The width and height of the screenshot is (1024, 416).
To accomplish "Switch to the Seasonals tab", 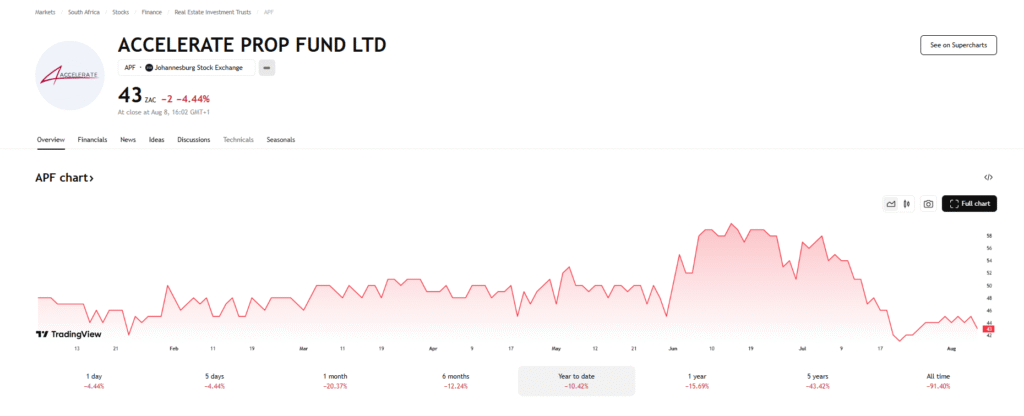I will 280,140.
